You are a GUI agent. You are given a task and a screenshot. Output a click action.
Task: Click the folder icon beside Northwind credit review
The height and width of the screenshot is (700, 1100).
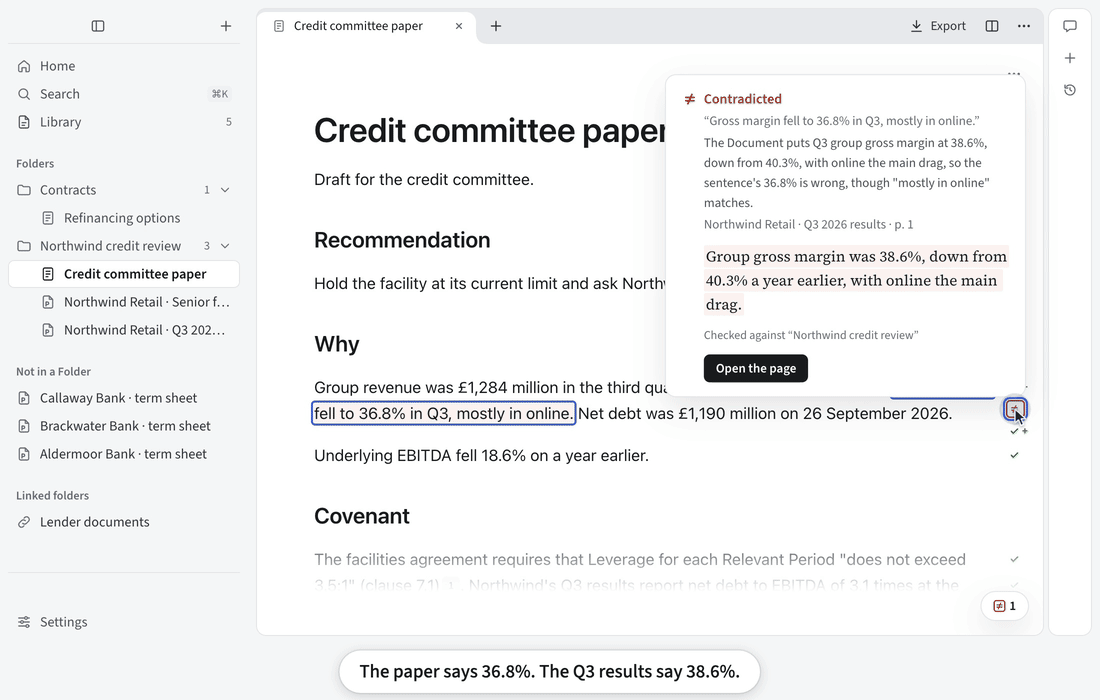[x=24, y=246]
